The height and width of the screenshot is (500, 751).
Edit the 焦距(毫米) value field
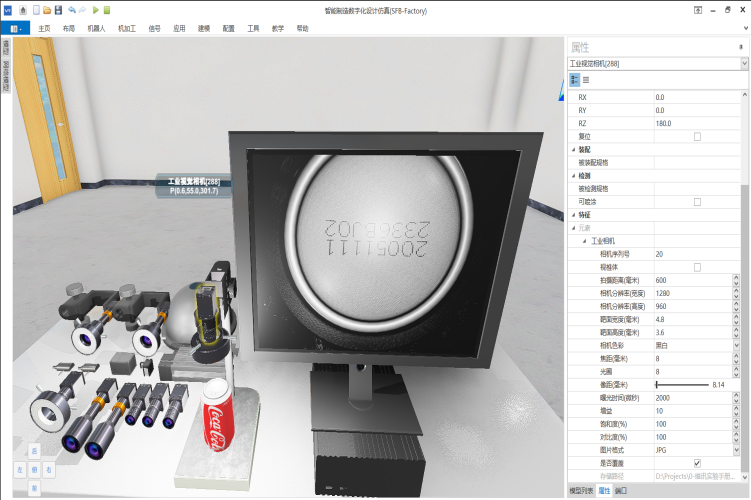click(x=693, y=358)
